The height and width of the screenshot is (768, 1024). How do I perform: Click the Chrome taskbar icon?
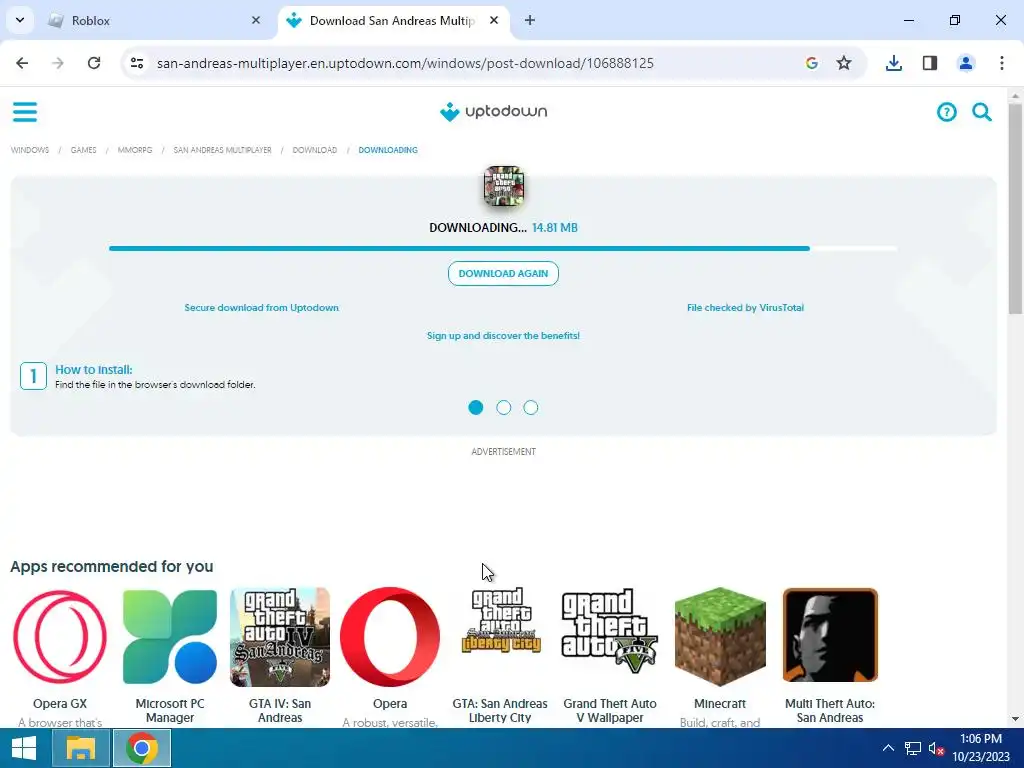click(x=142, y=748)
